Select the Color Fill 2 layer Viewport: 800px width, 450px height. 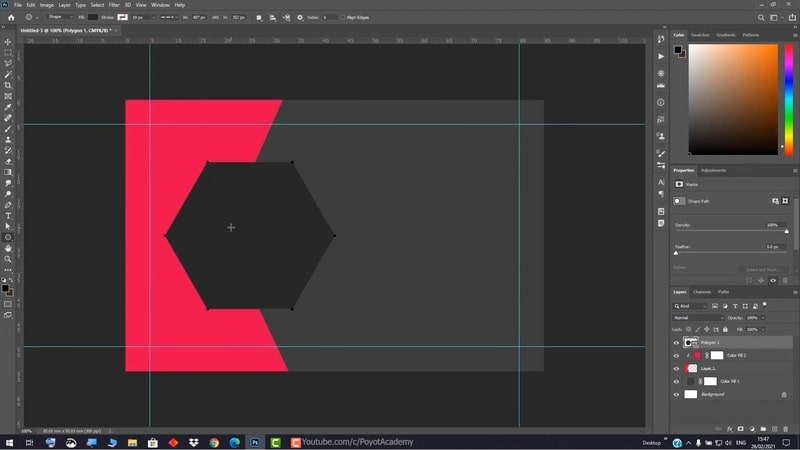click(738, 355)
